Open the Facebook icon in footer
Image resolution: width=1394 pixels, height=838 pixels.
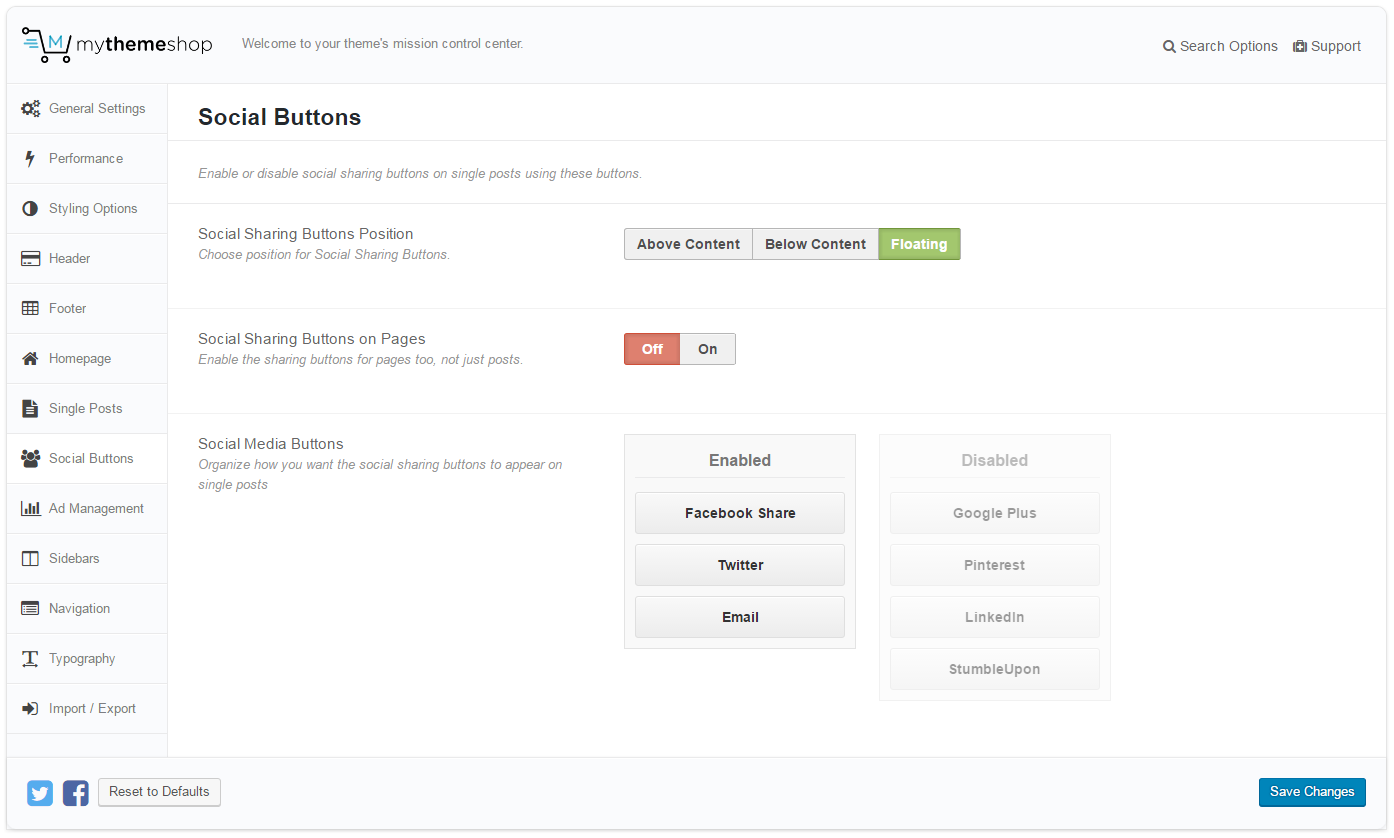[76, 793]
